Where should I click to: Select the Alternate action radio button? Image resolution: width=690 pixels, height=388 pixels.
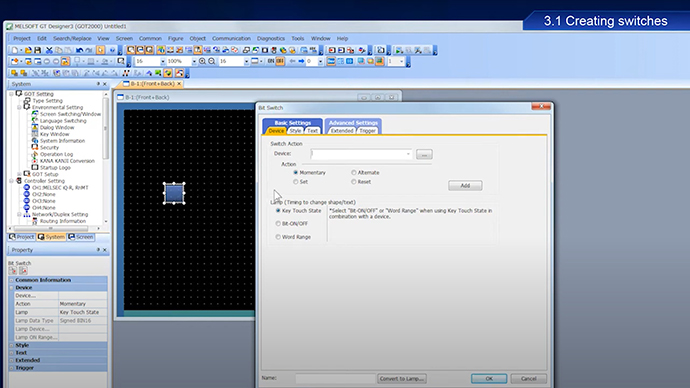(354, 172)
